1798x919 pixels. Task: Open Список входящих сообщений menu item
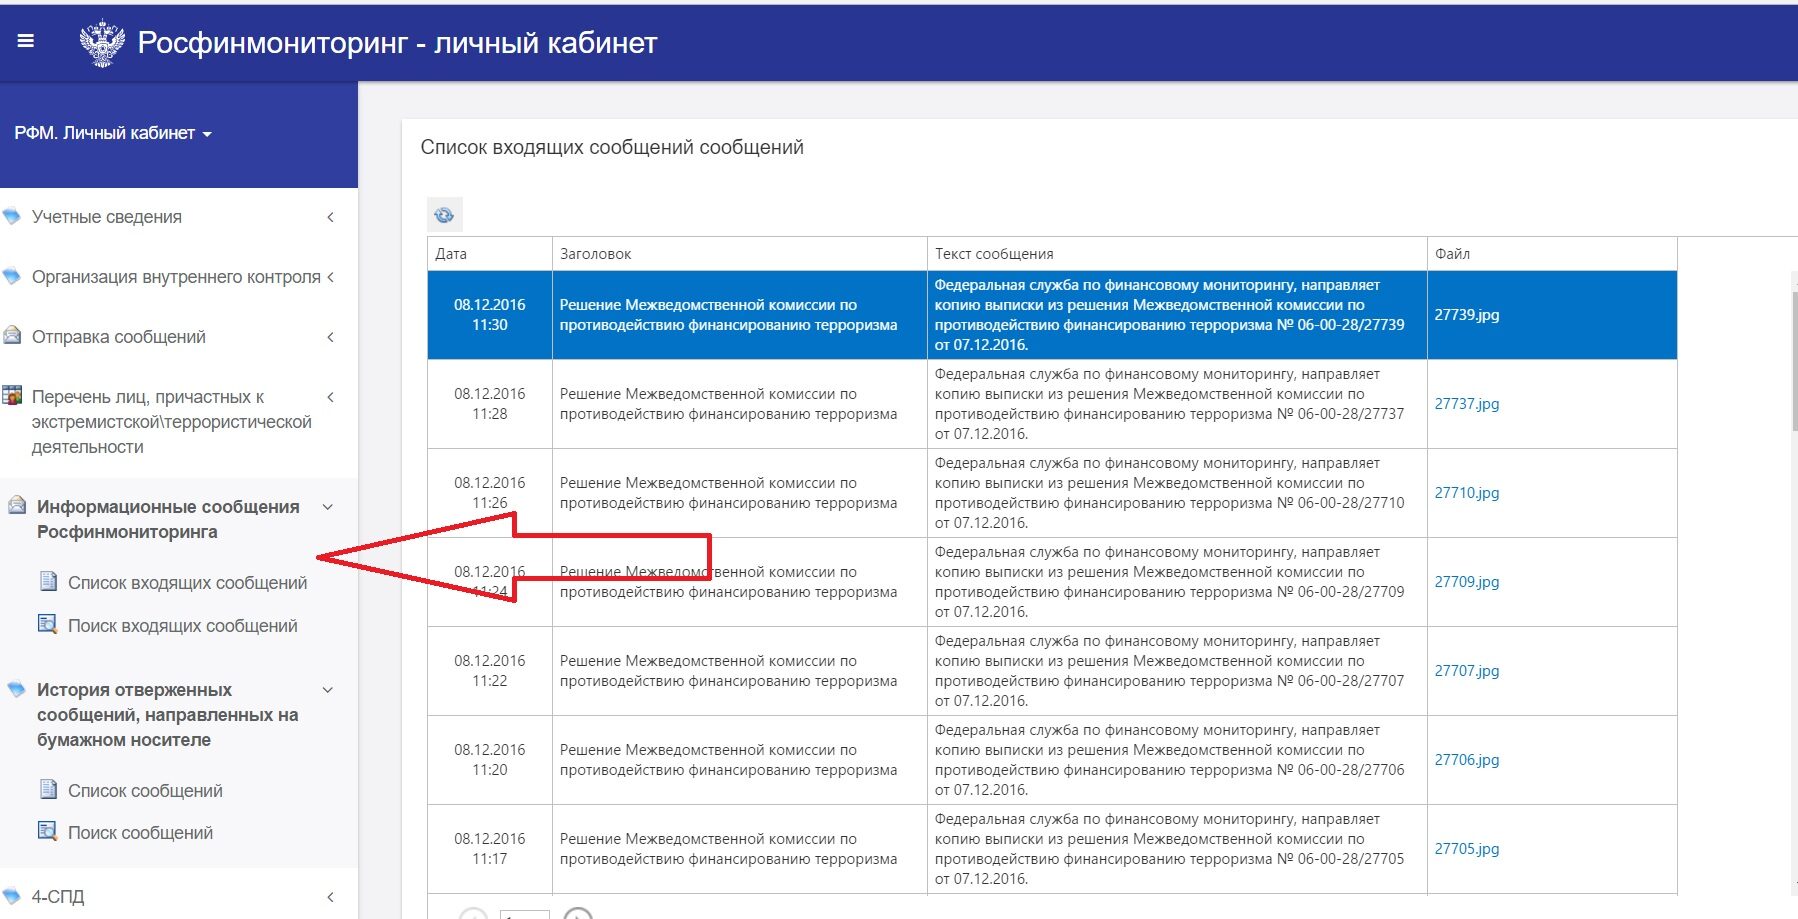tap(187, 583)
